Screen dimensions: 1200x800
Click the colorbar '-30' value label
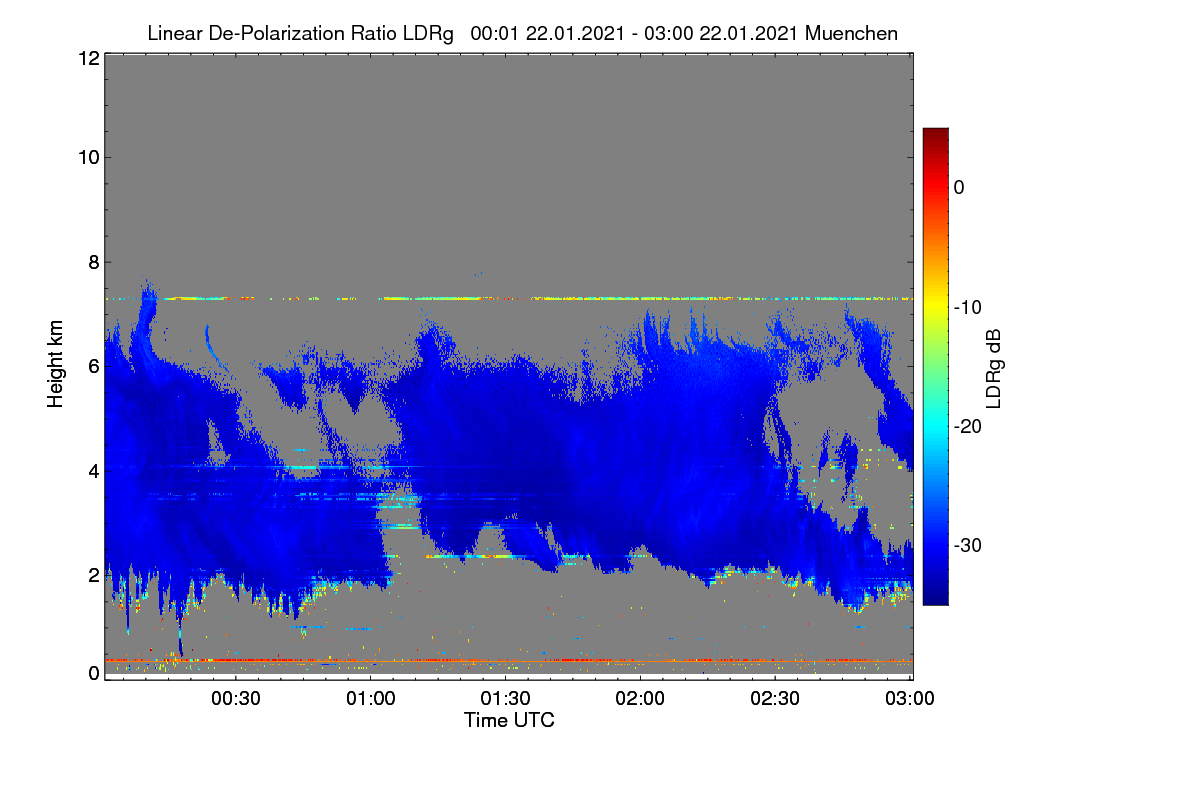(x=969, y=545)
